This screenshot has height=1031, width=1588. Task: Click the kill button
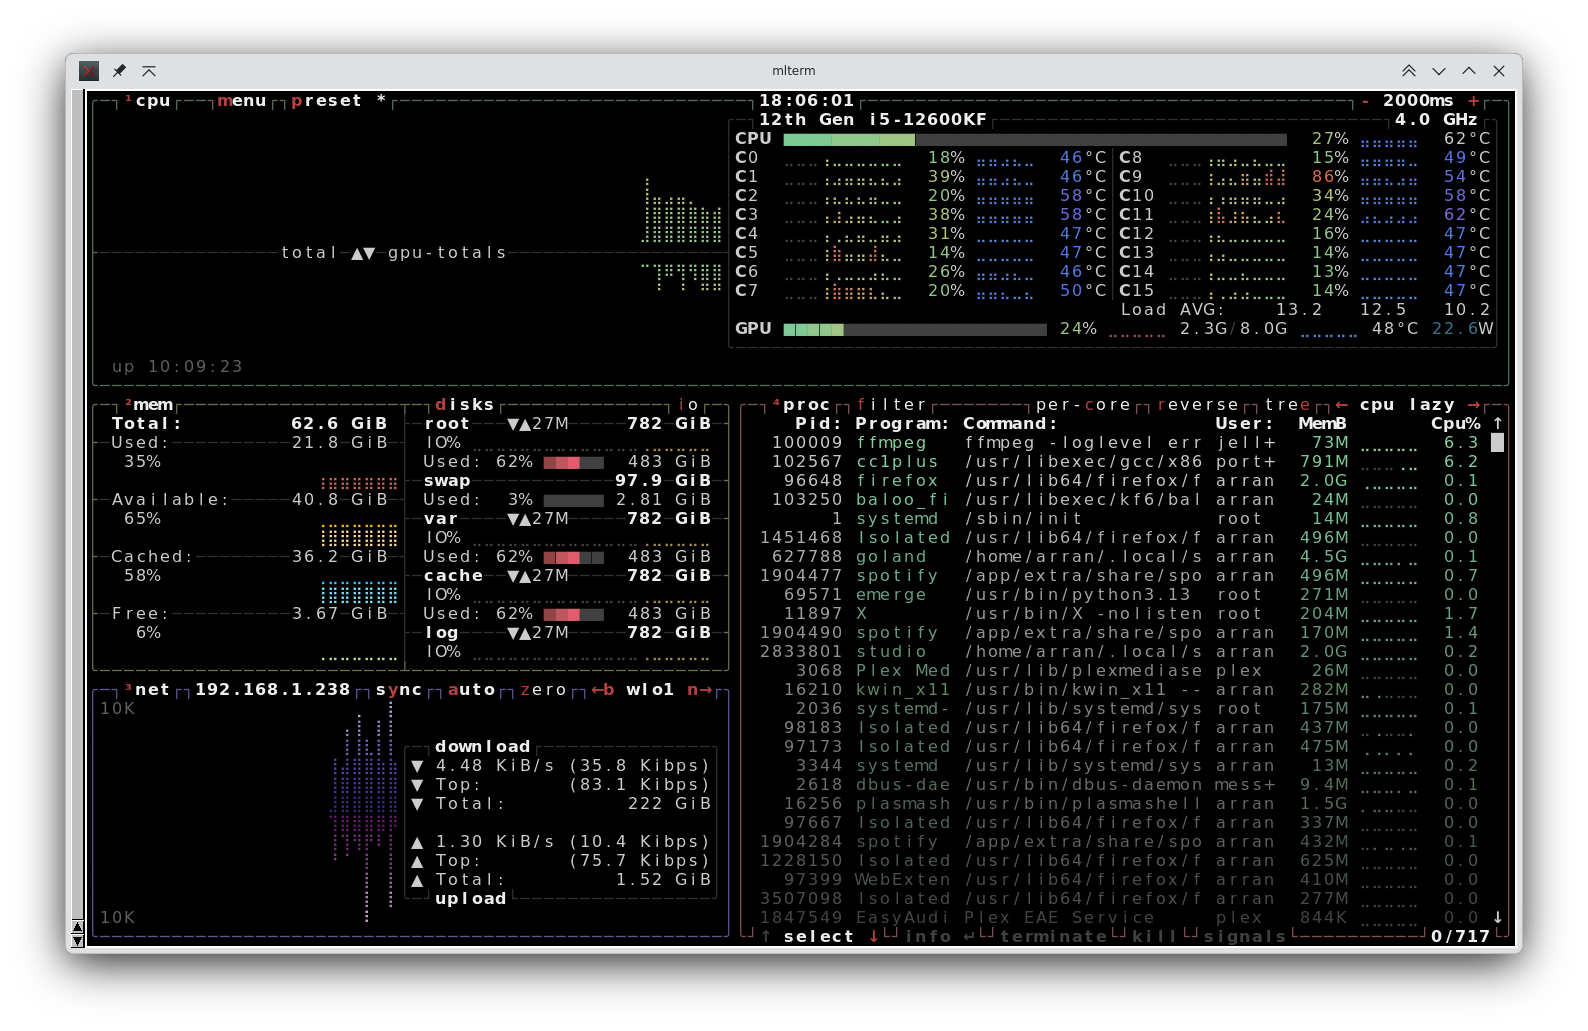coord(1155,937)
